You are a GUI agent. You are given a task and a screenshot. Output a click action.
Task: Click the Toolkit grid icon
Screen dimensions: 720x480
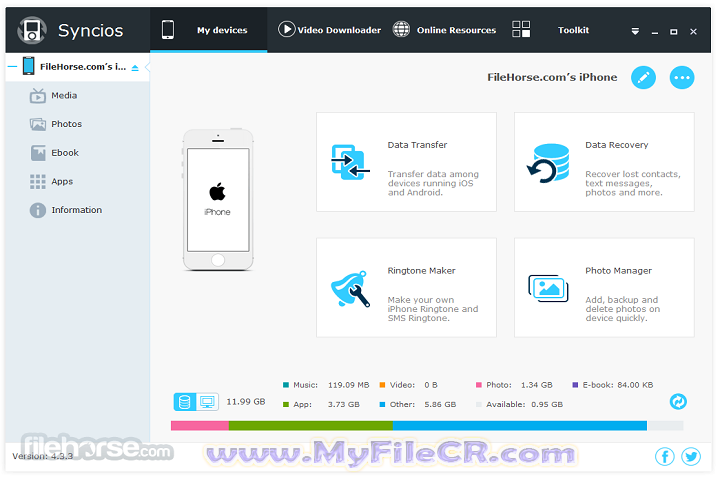(x=521, y=29)
